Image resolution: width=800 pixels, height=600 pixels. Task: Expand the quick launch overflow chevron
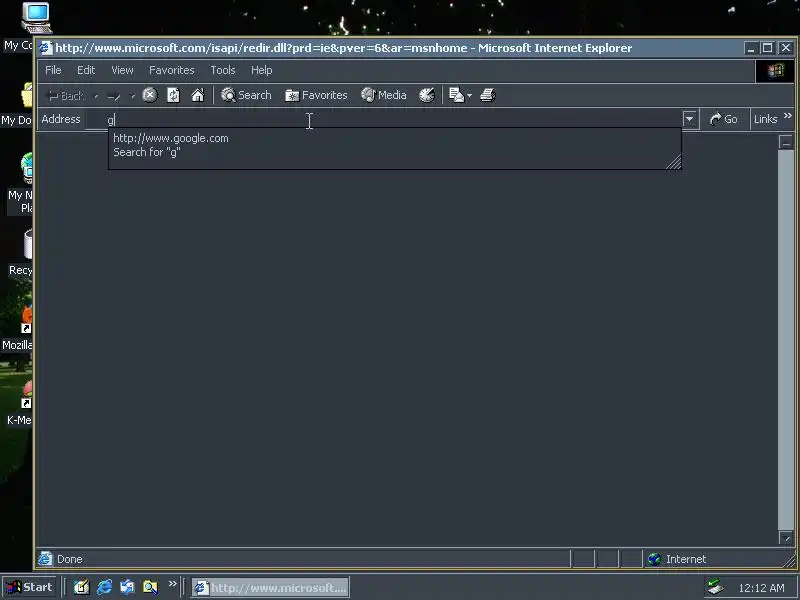point(172,583)
